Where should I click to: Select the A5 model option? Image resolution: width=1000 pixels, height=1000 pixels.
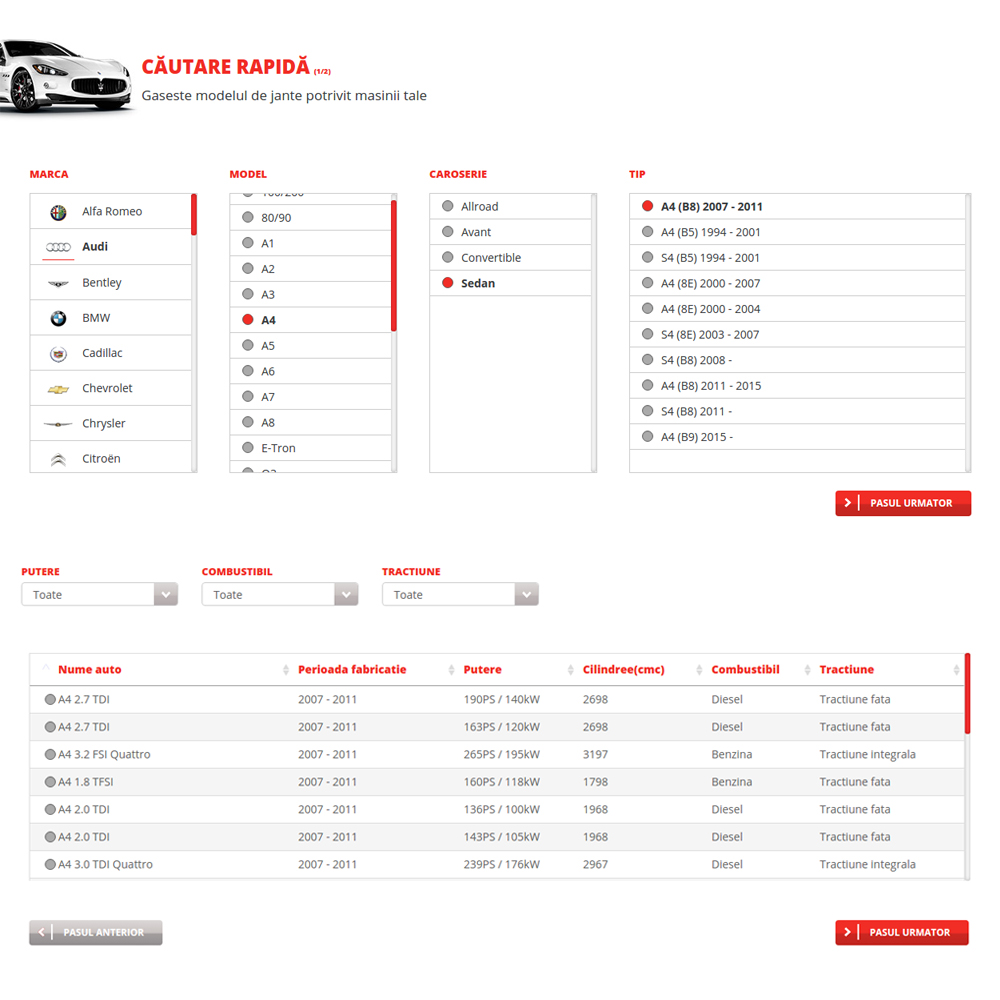click(x=310, y=346)
